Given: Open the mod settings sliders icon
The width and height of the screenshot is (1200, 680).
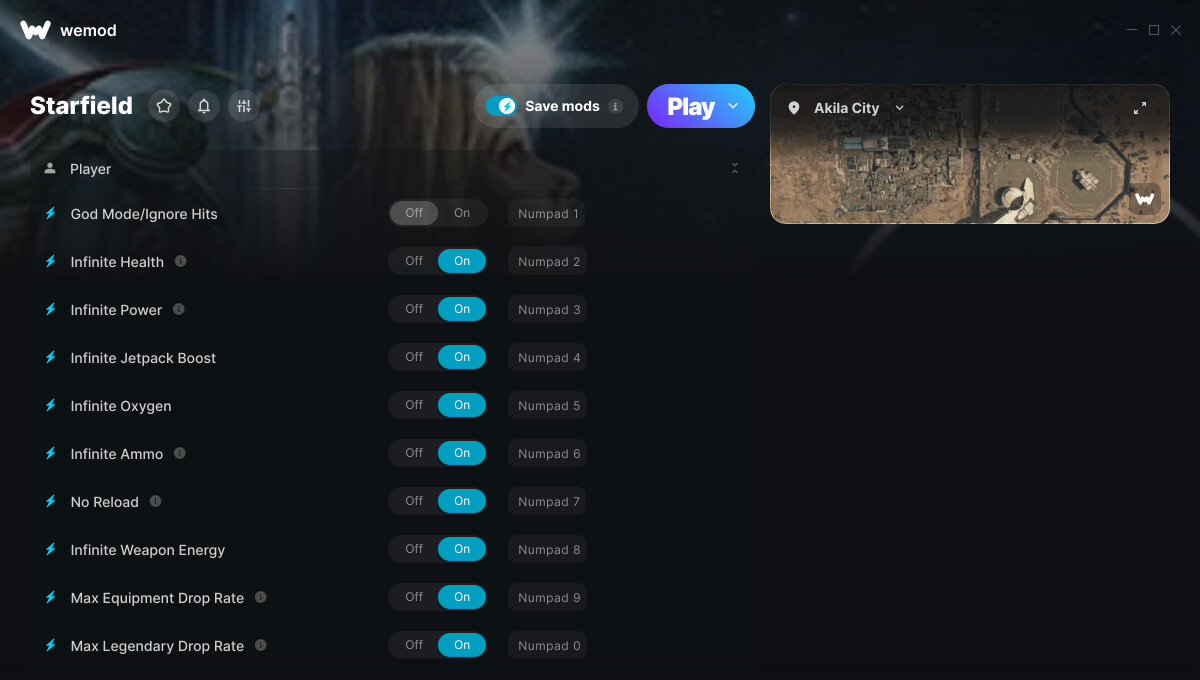Looking at the screenshot, I should (x=244, y=106).
